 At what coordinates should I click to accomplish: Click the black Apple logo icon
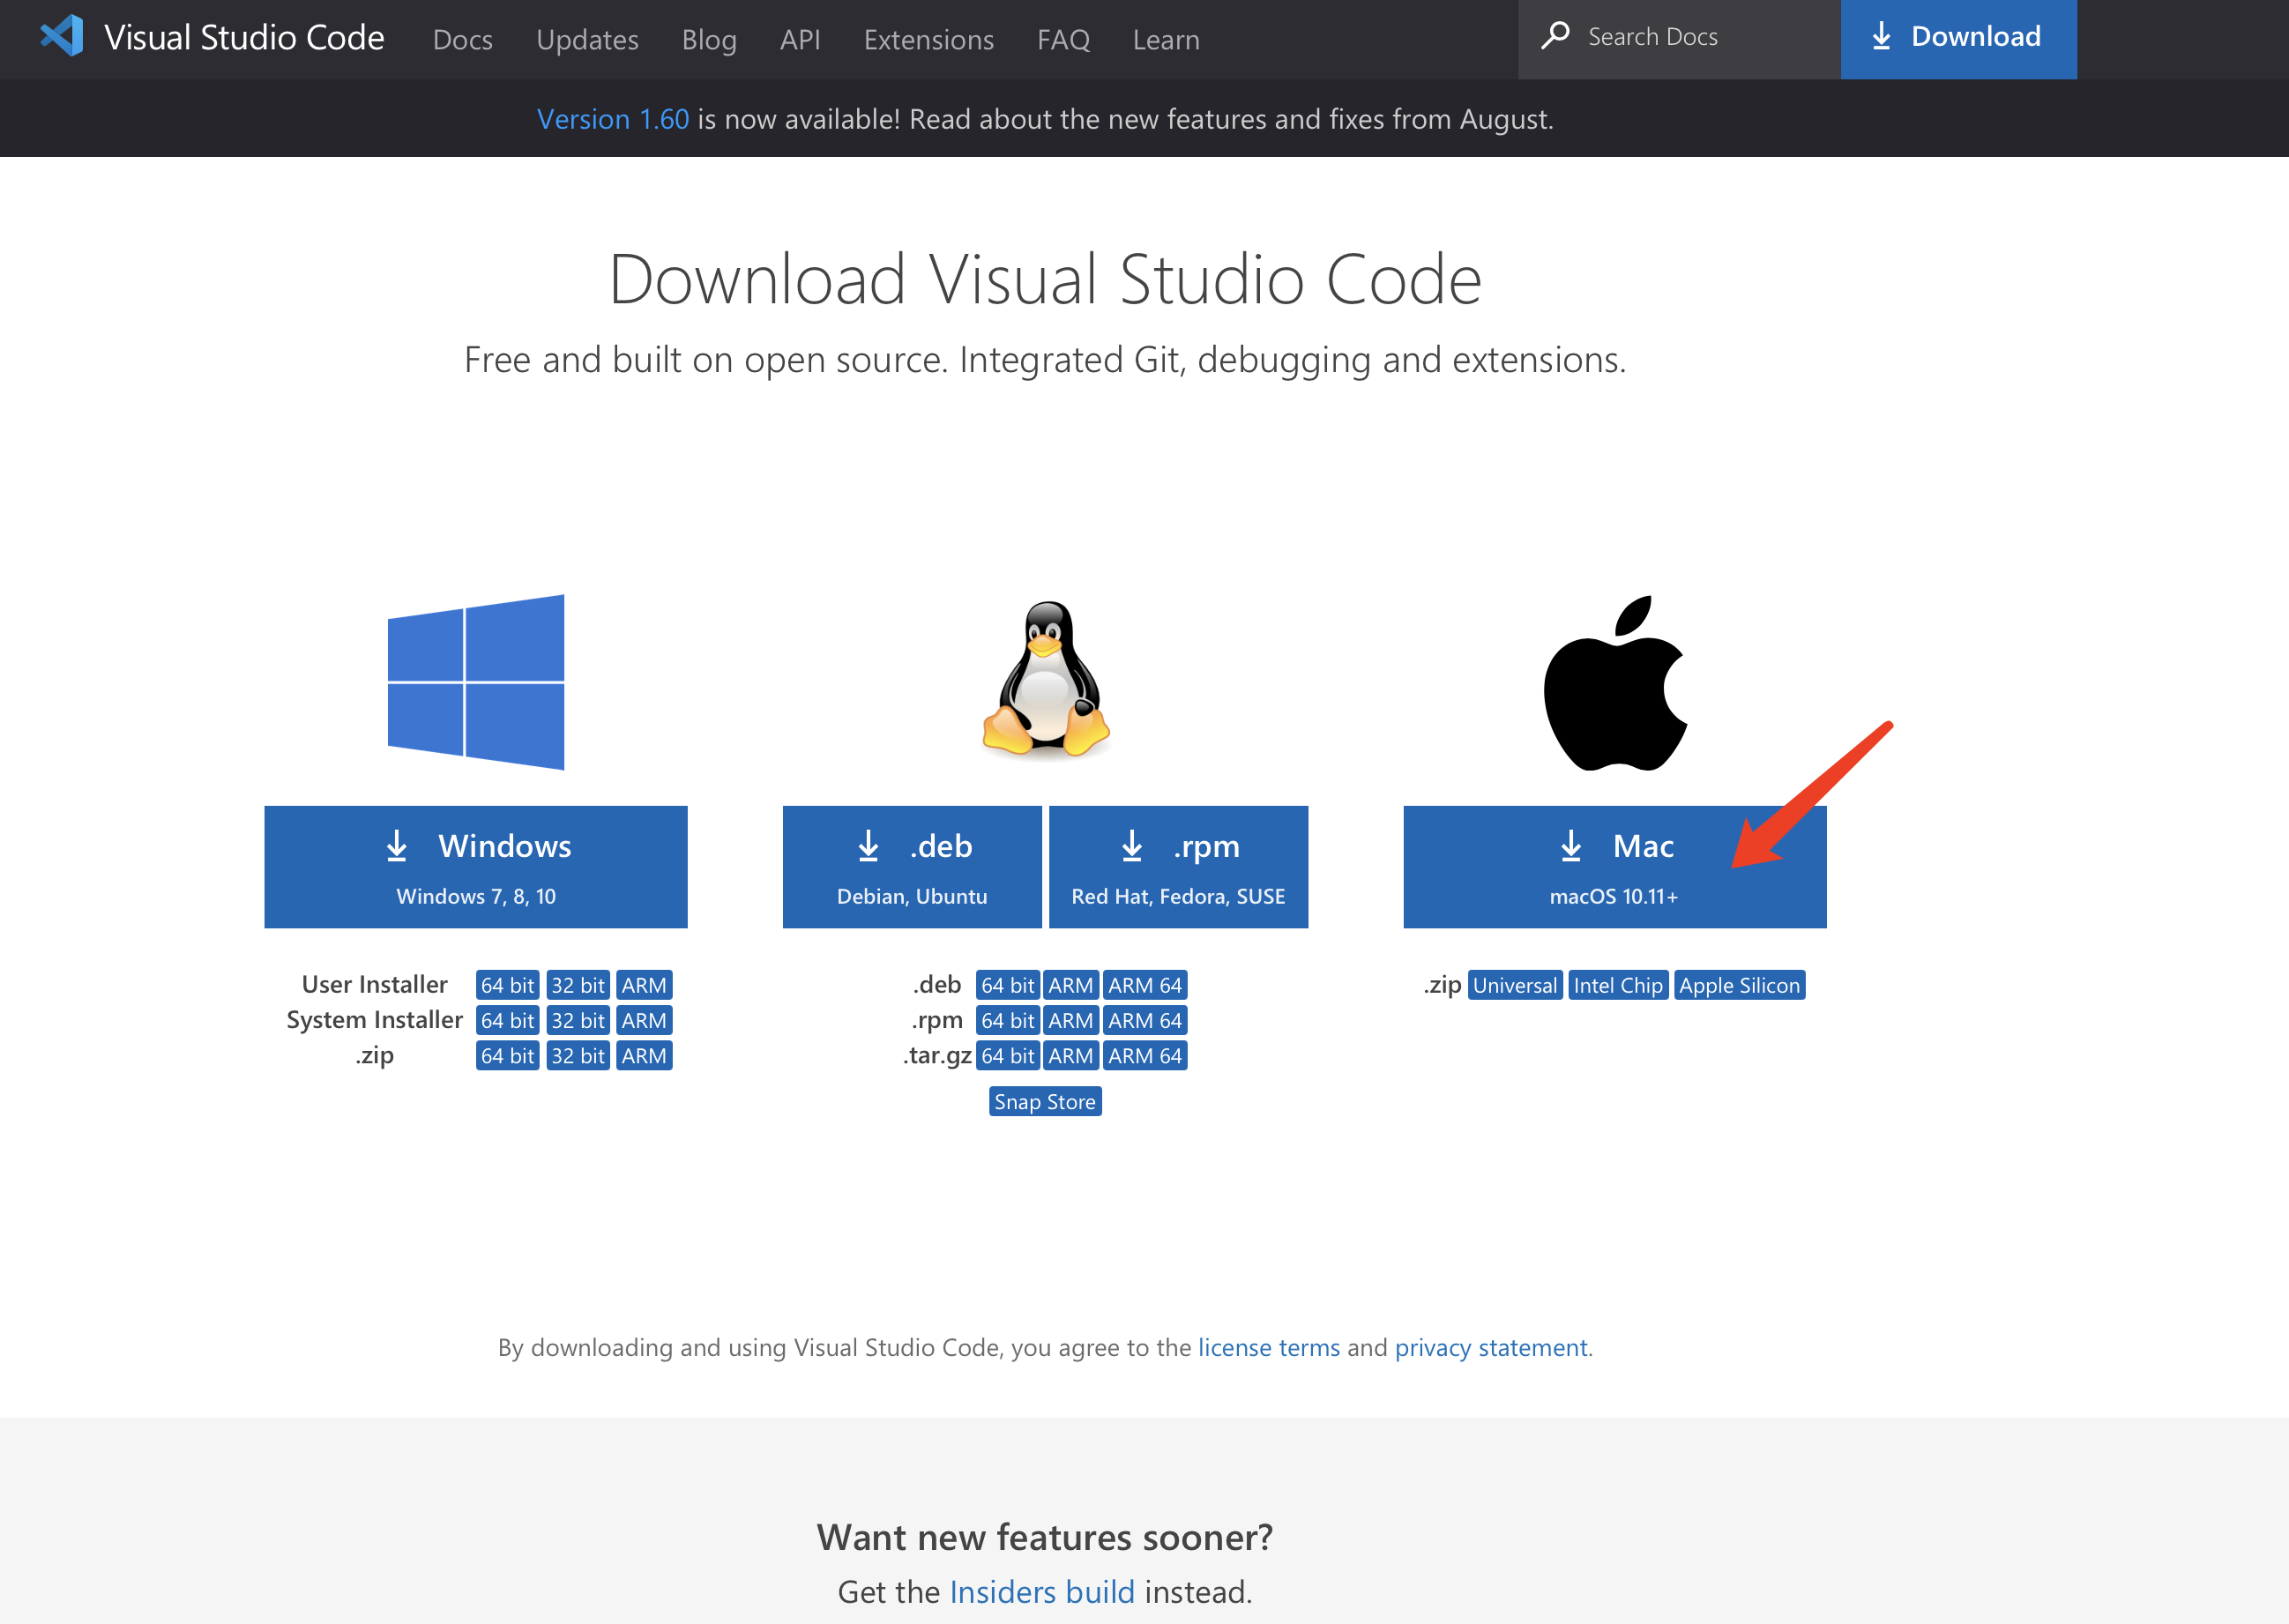click(x=1614, y=684)
